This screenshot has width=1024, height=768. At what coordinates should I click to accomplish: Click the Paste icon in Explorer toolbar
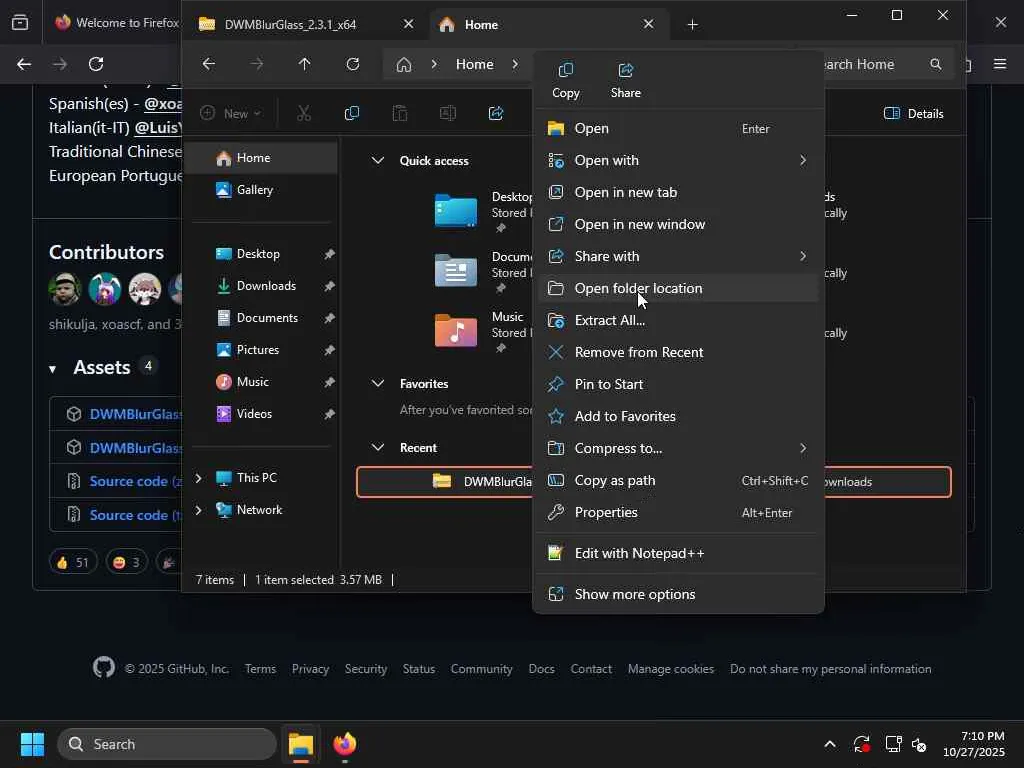point(400,114)
